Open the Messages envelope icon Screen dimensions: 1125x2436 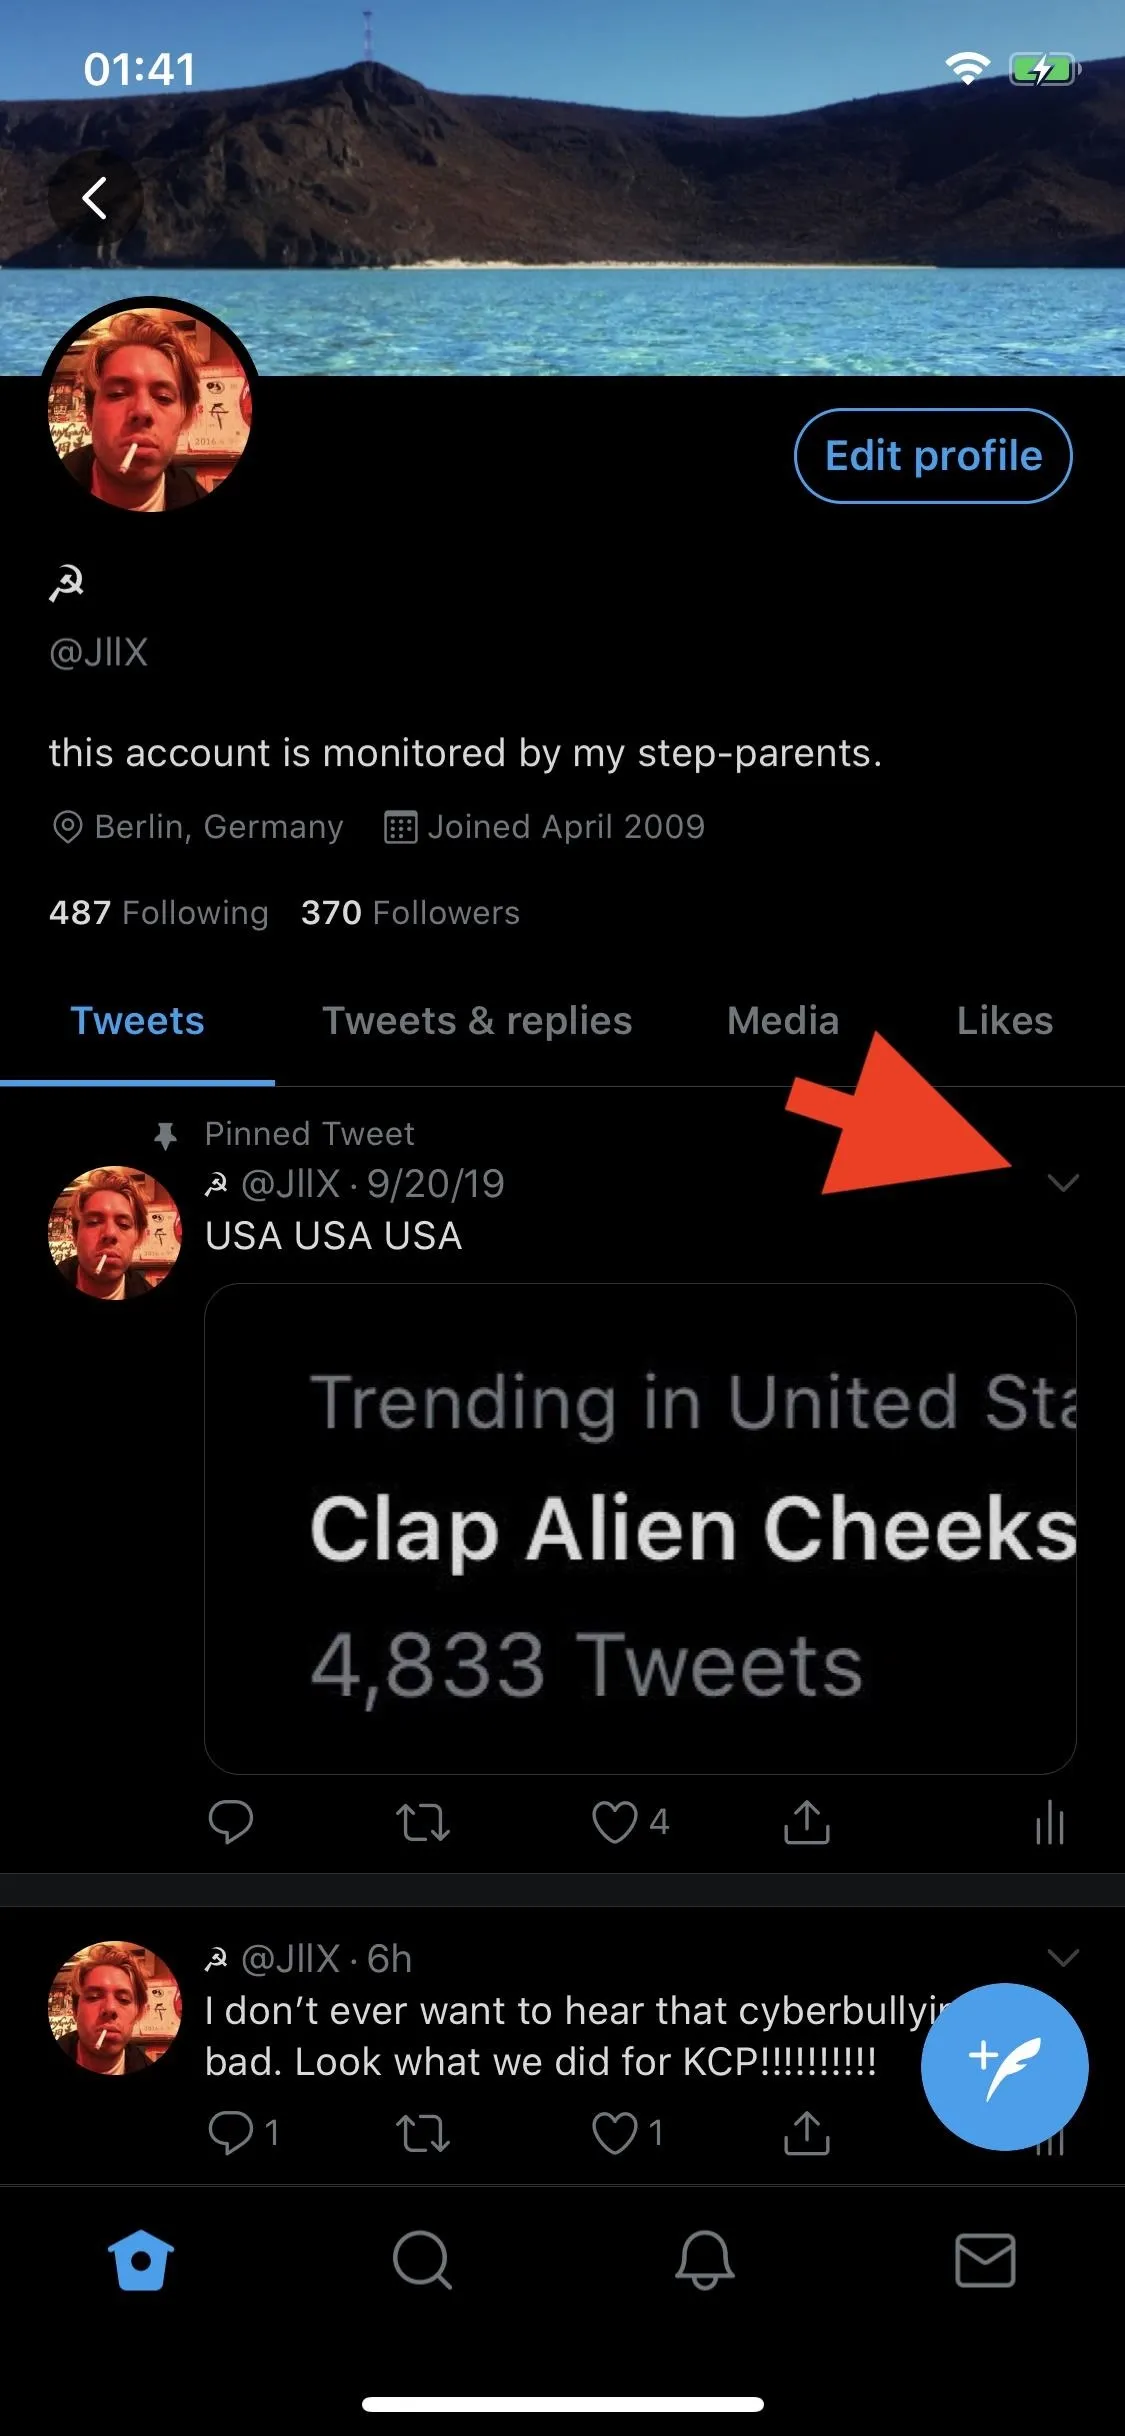(985, 2260)
